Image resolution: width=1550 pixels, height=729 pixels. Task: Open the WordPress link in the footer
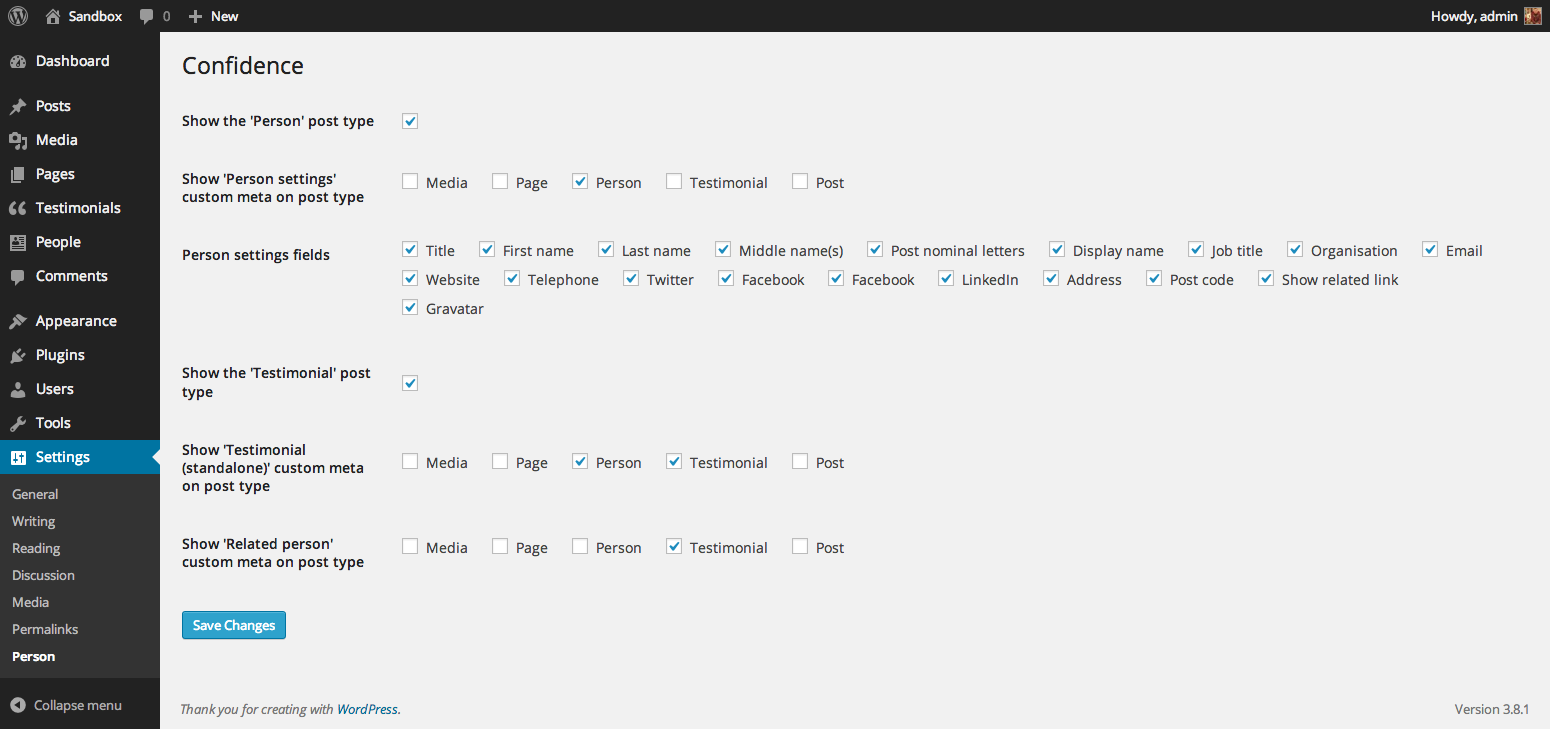tap(367, 709)
